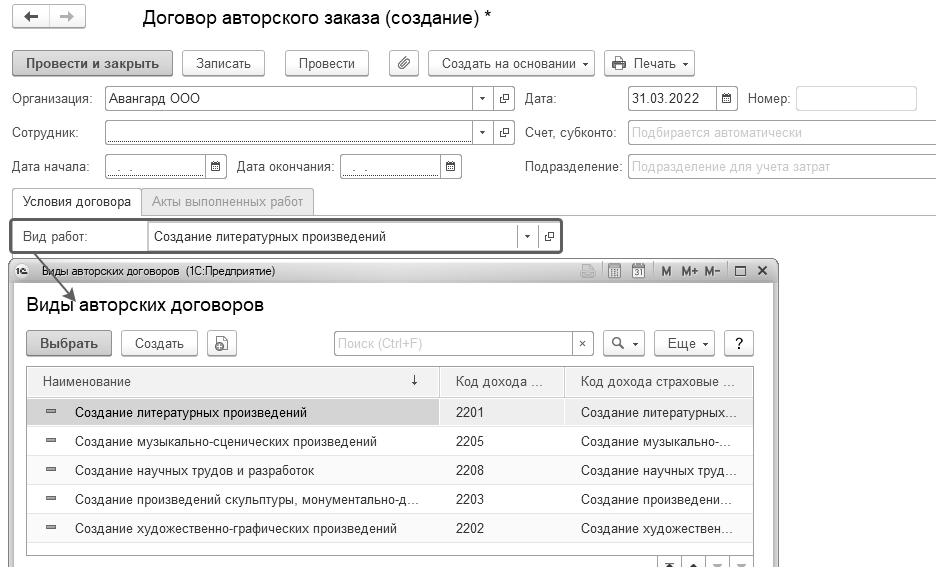Viewport: 936px width, 567px height.
Task: Select the Условия договора tab
Action: click(x=77, y=201)
